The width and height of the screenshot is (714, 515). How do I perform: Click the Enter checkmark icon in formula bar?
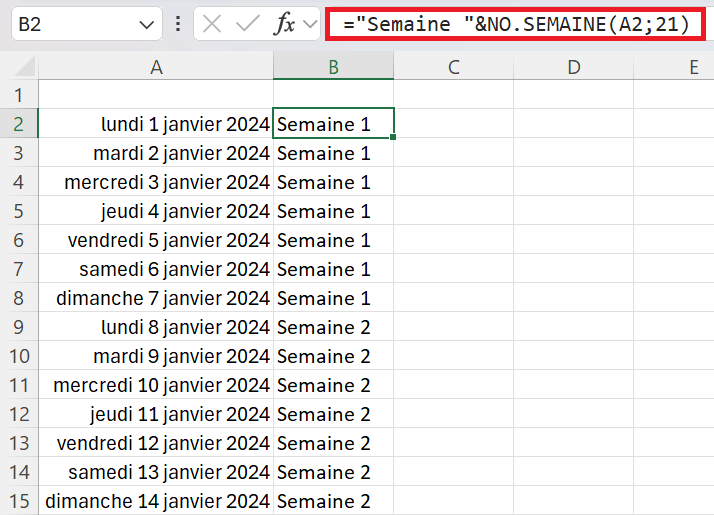tap(248, 24)
